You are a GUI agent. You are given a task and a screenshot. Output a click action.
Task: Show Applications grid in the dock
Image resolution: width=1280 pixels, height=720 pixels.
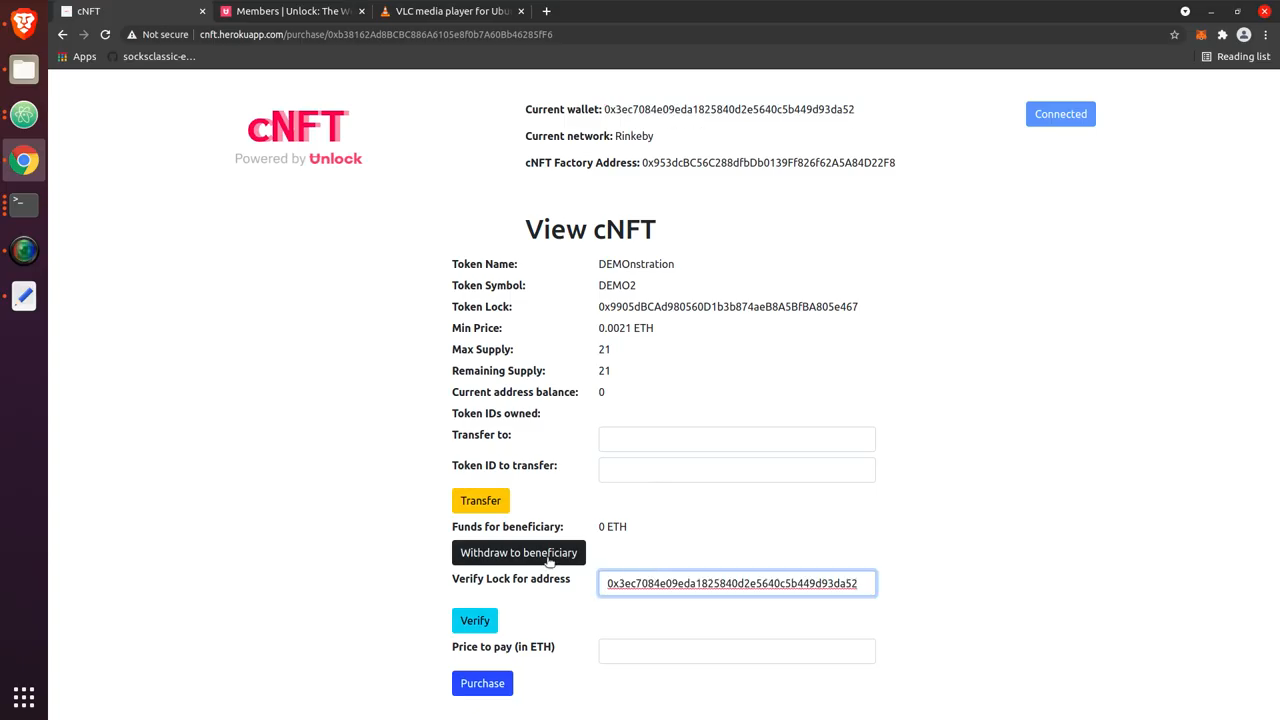click(x=24, y=697)
